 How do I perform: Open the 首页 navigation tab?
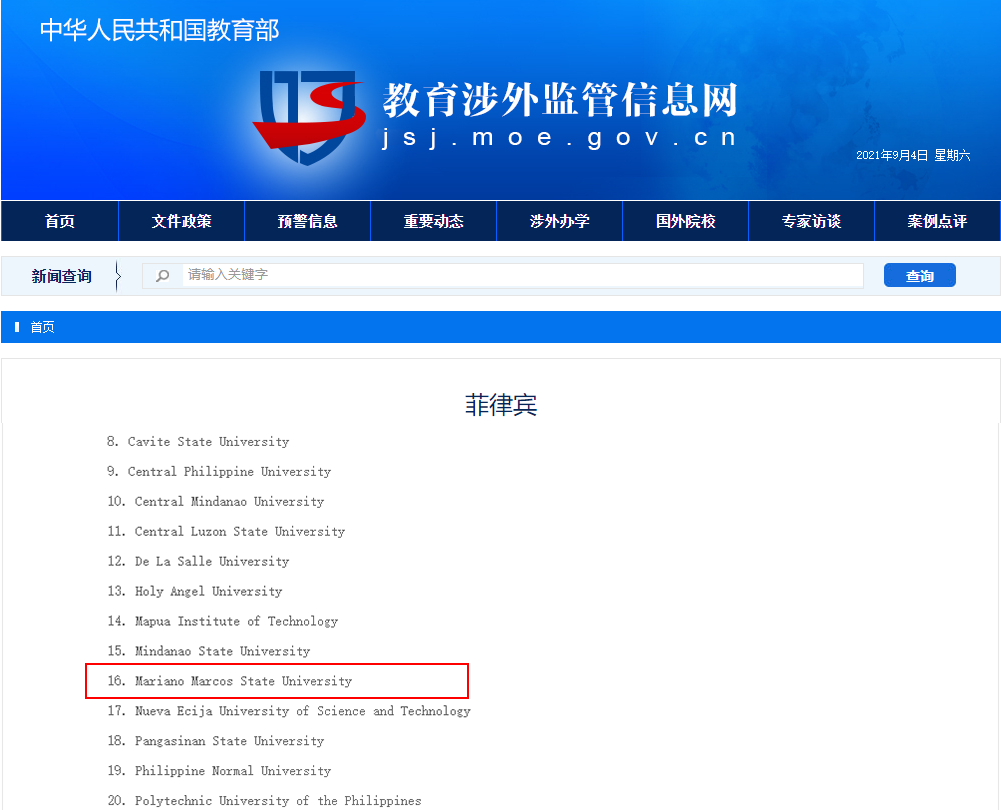pos(60,221)
